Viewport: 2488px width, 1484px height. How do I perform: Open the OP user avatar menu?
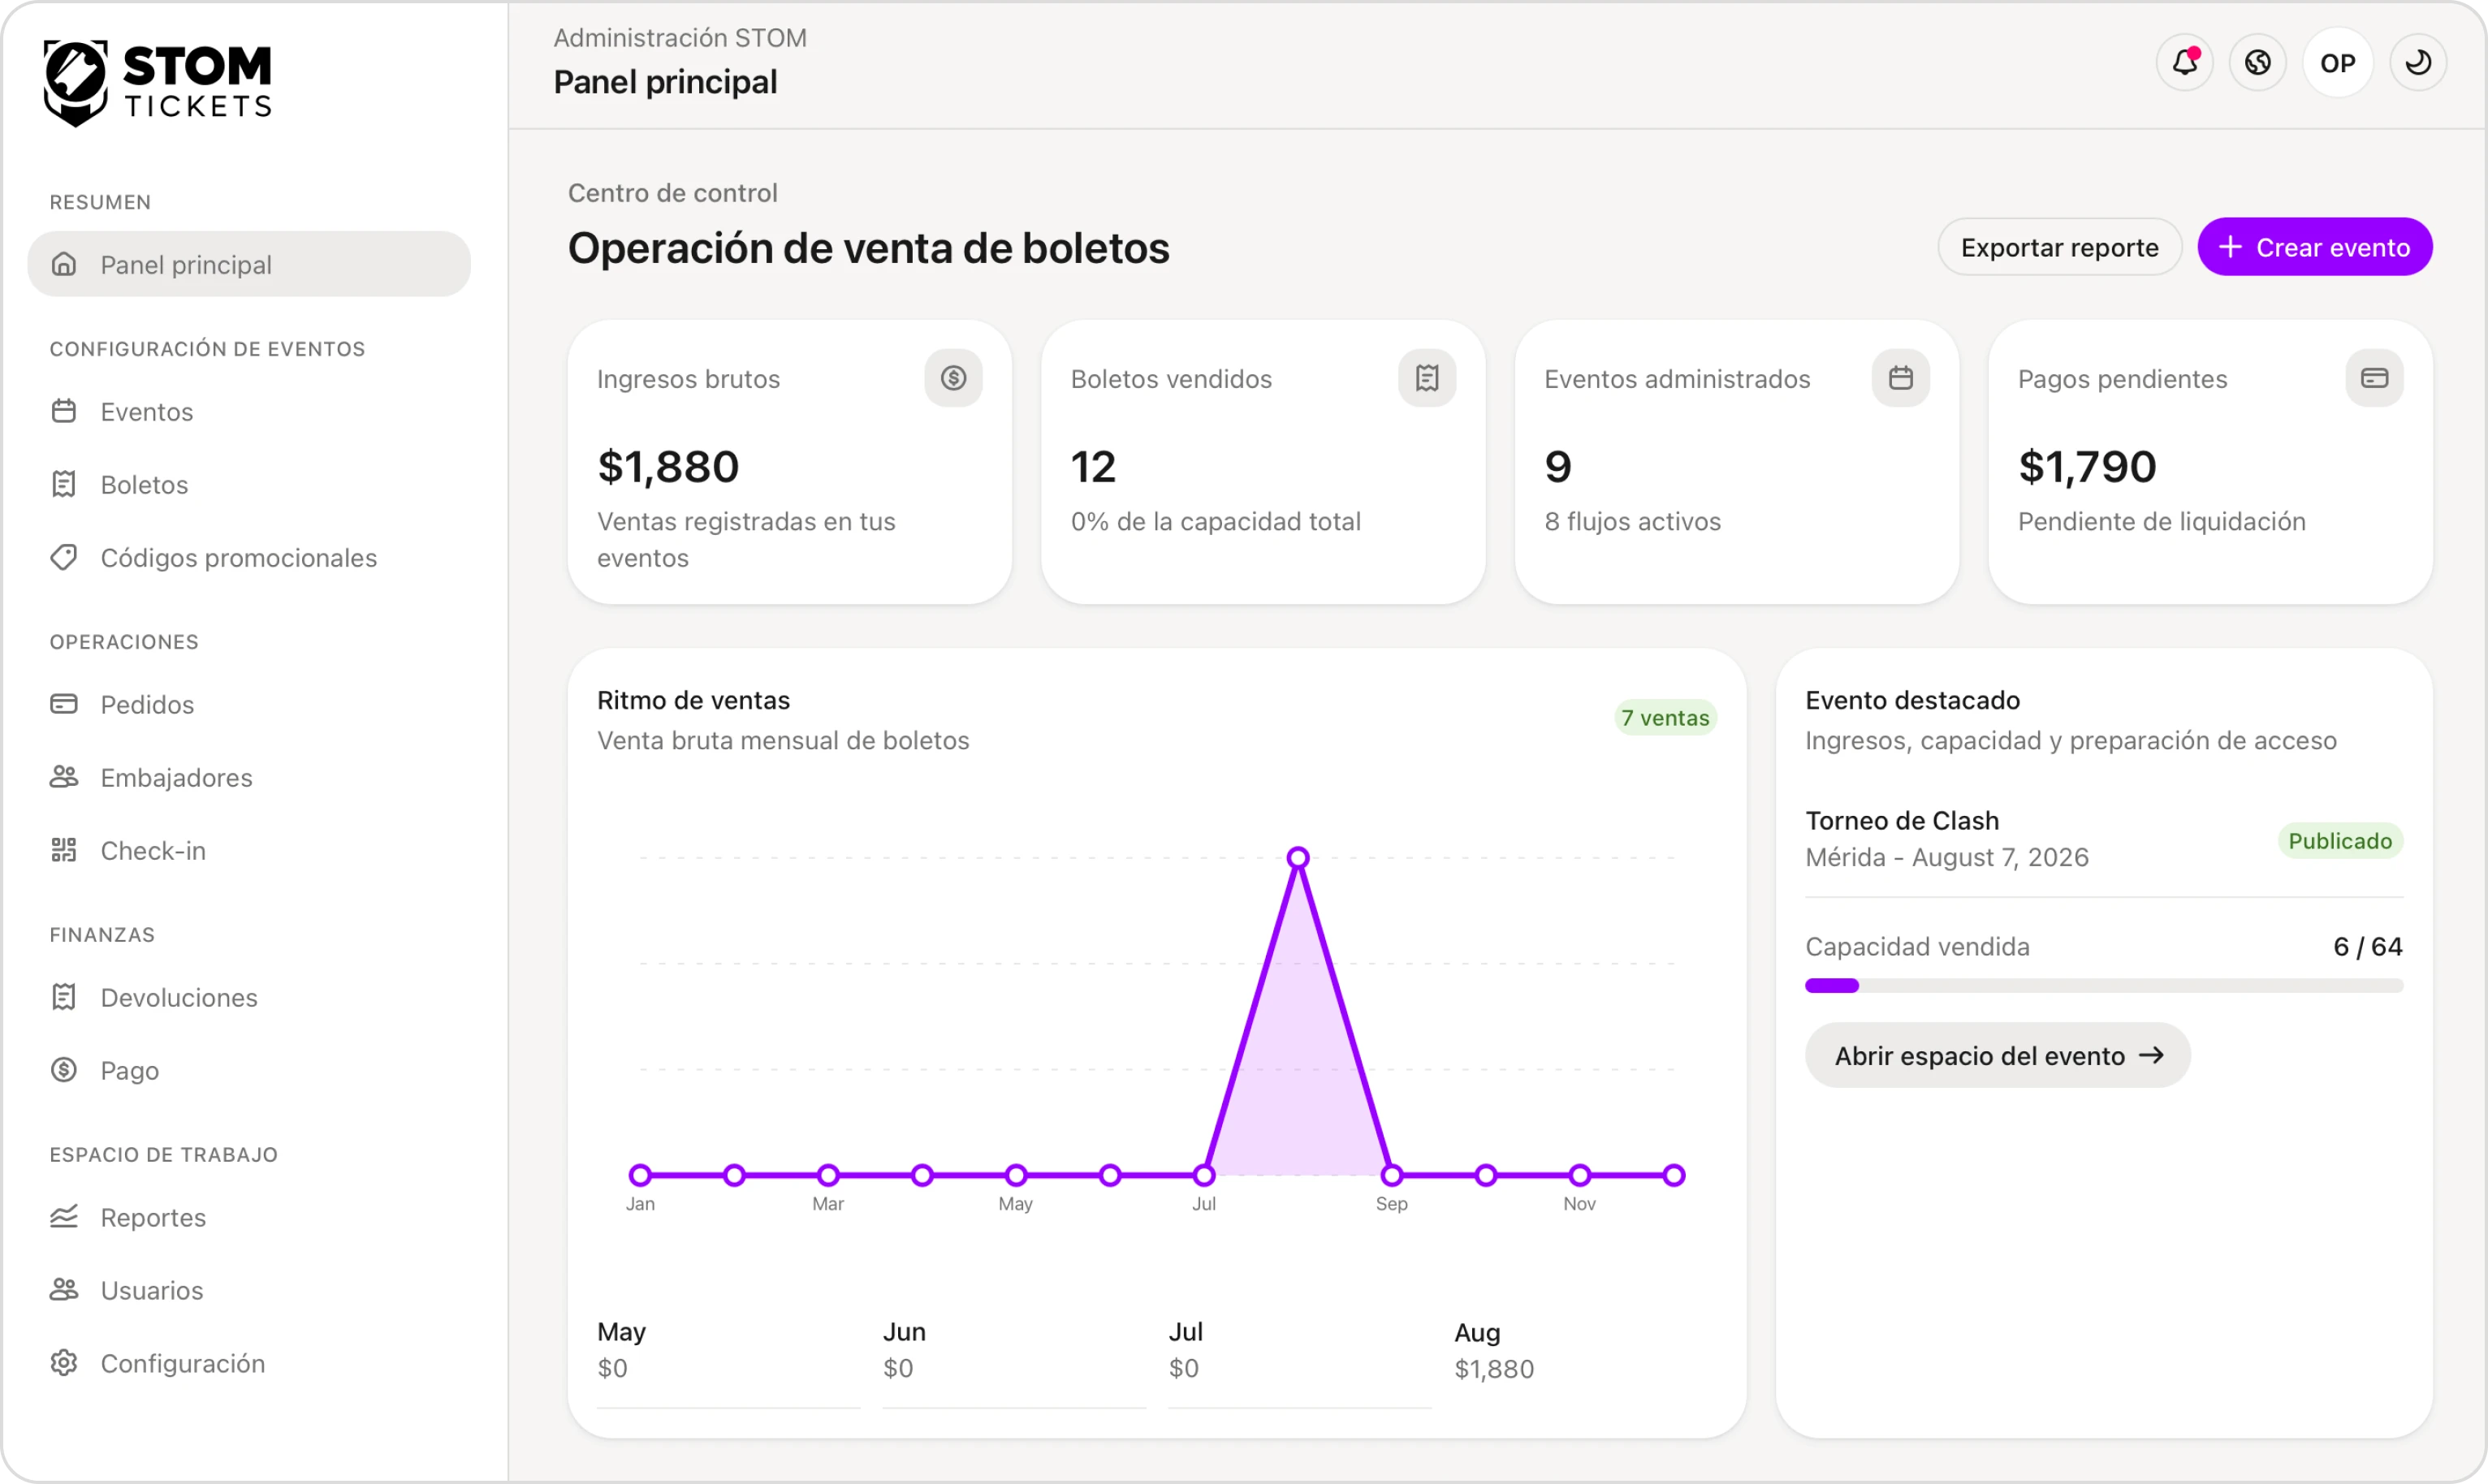point(2338,63)
